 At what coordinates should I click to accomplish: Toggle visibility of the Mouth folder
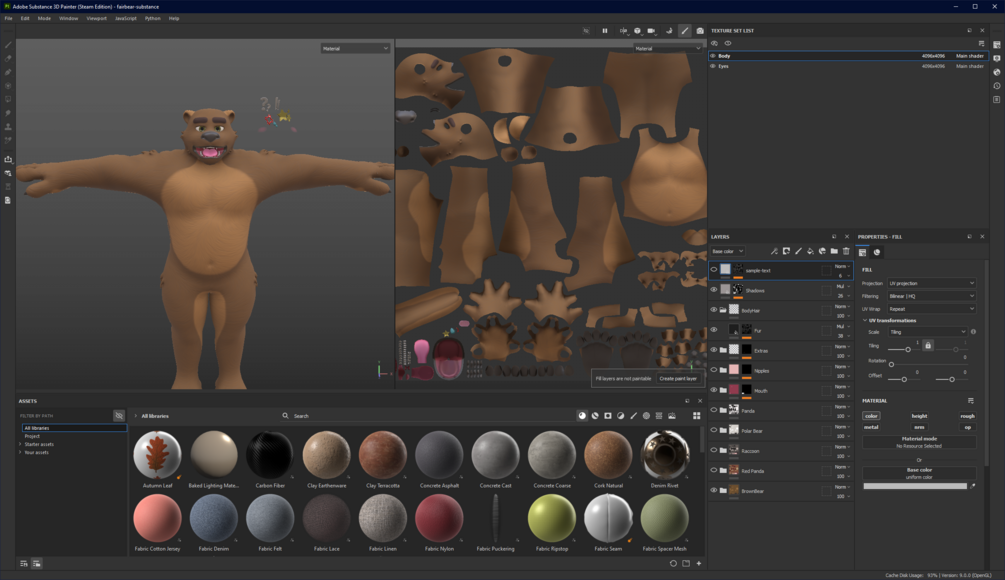pos(713,390)
